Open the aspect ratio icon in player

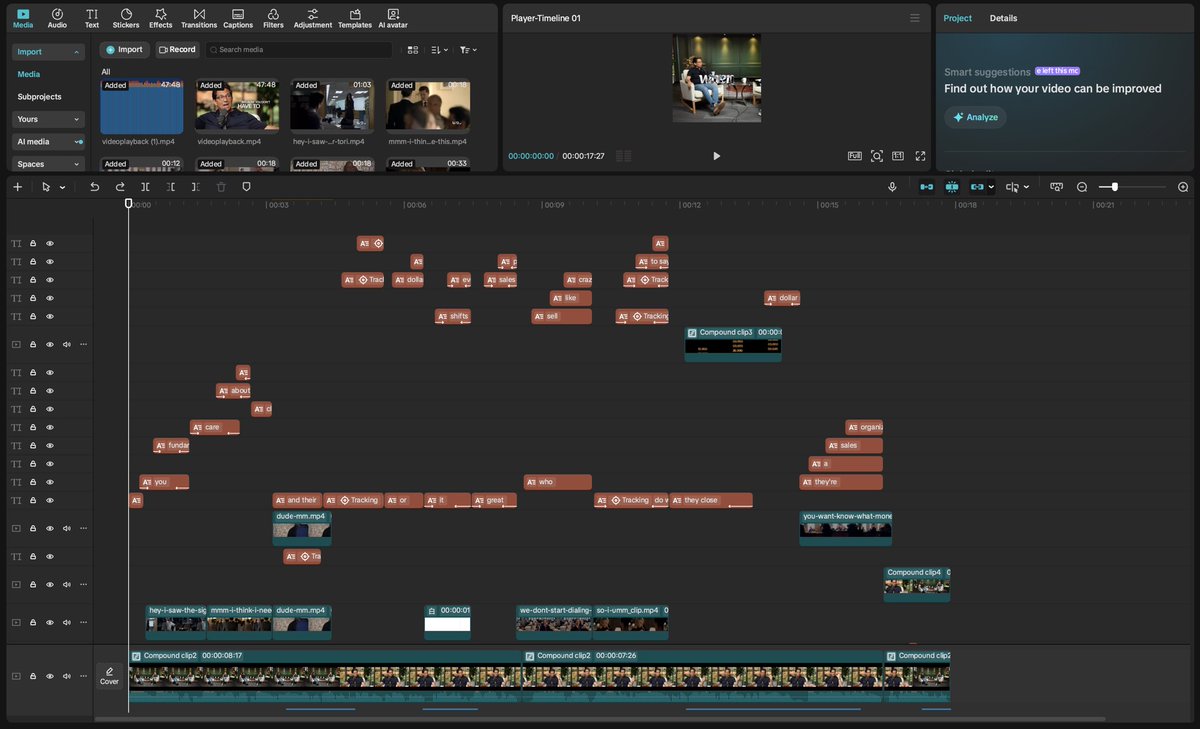point(898,156)
